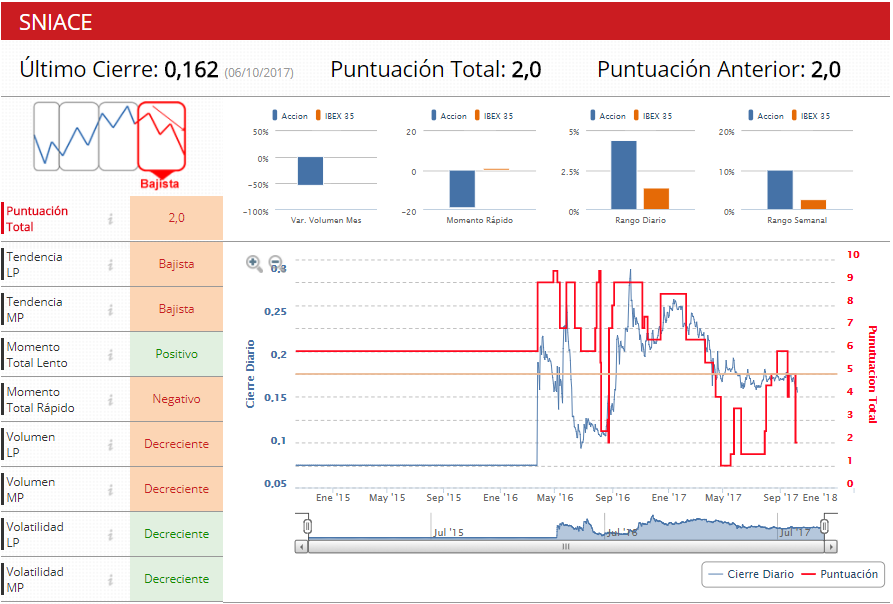The height and width of the screenshot is (604, 893).
Task: Click the Decreciente value for Volatilidad LP
Action: [x=177, y=534]
